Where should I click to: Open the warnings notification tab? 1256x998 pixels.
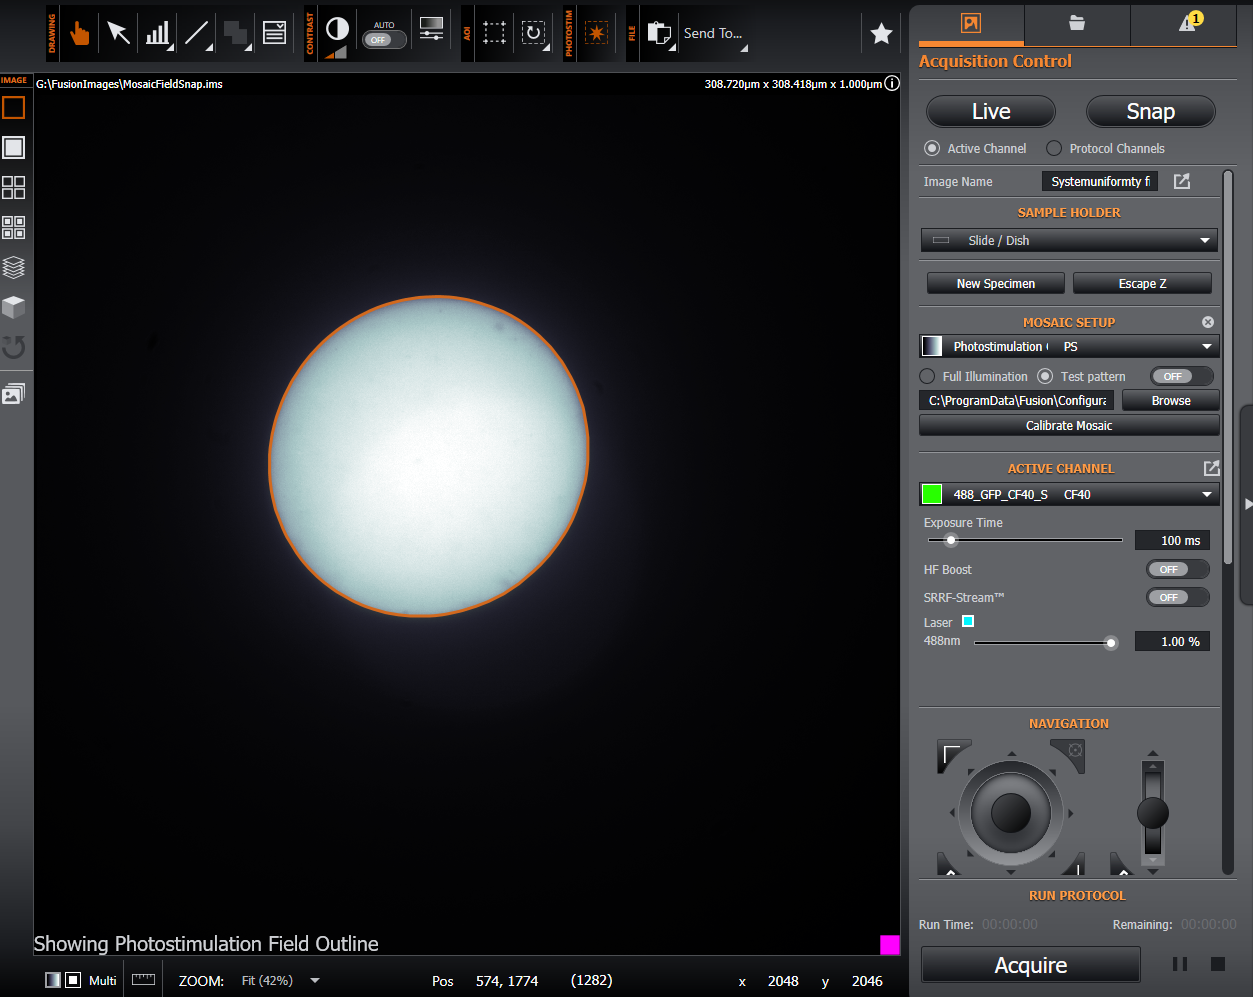coord(1188,23)
